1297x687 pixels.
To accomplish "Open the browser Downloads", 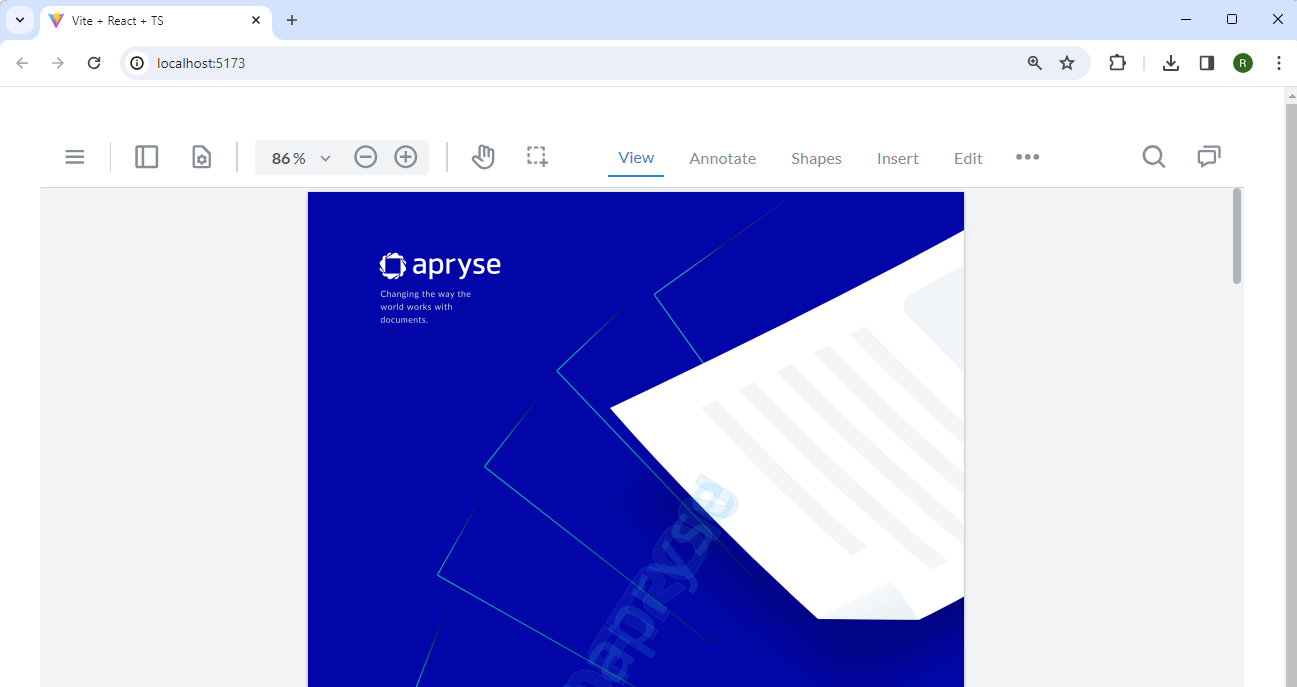I will click(1171, 63).
